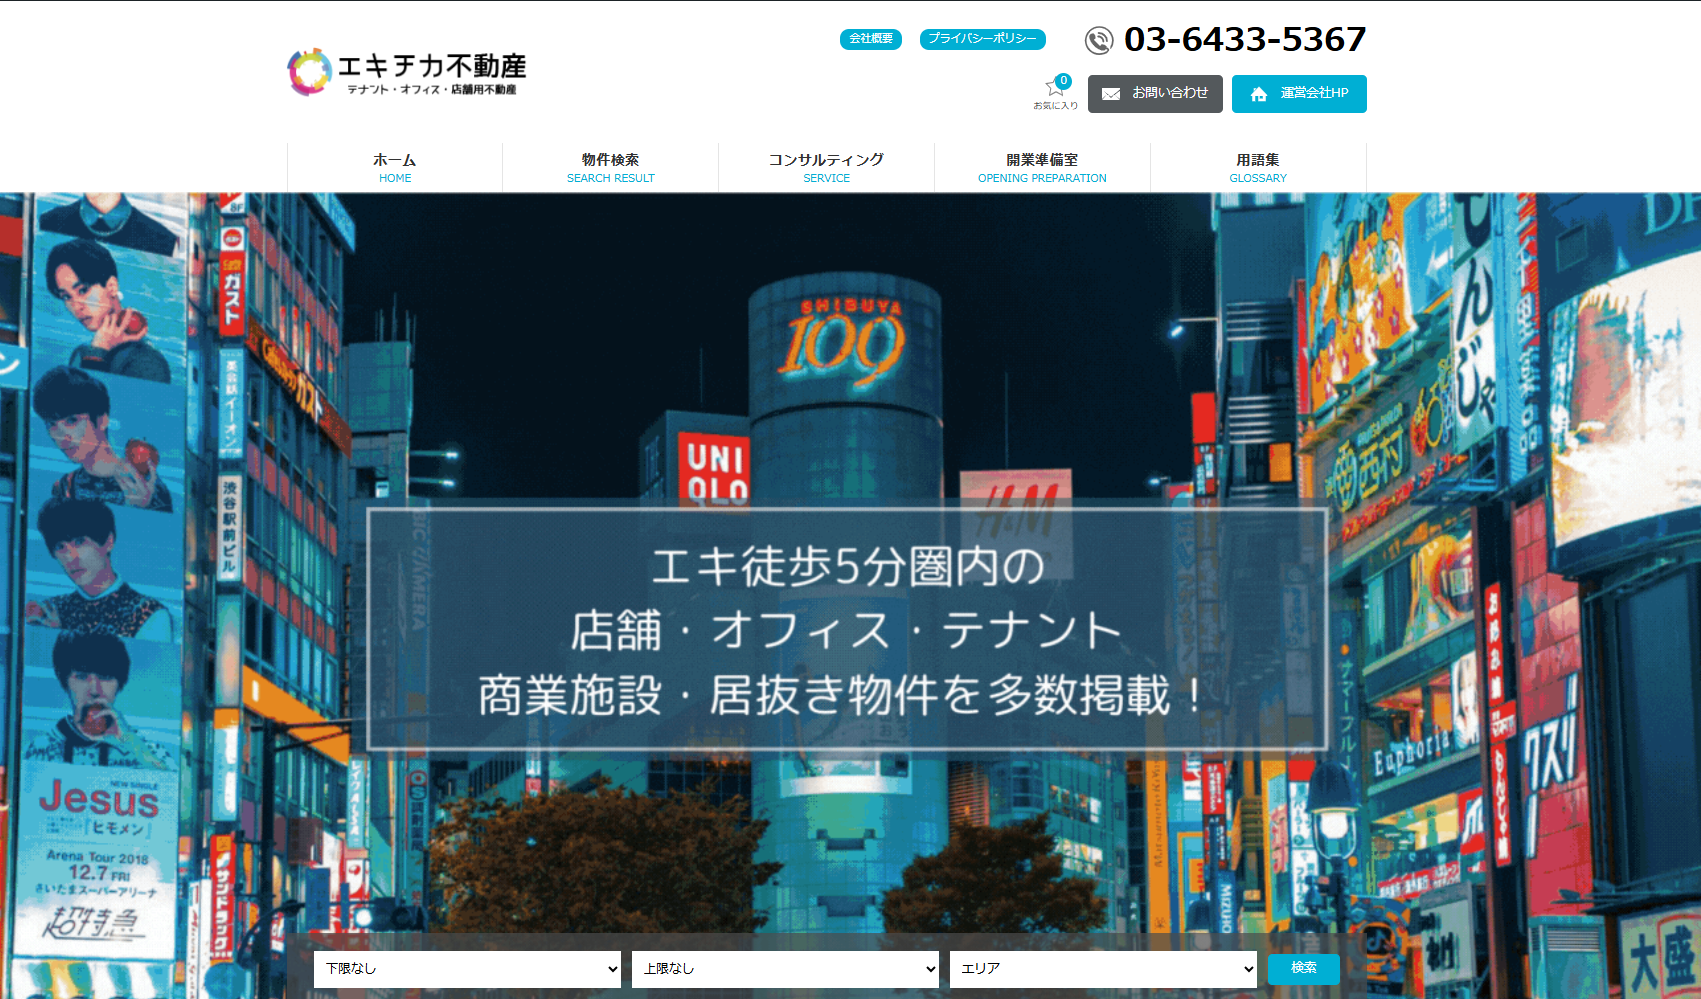Image resolution: width=1701 pixels, height=999 pixels.
Task: Click the favorites count badge
Action: coord(1064,81)
